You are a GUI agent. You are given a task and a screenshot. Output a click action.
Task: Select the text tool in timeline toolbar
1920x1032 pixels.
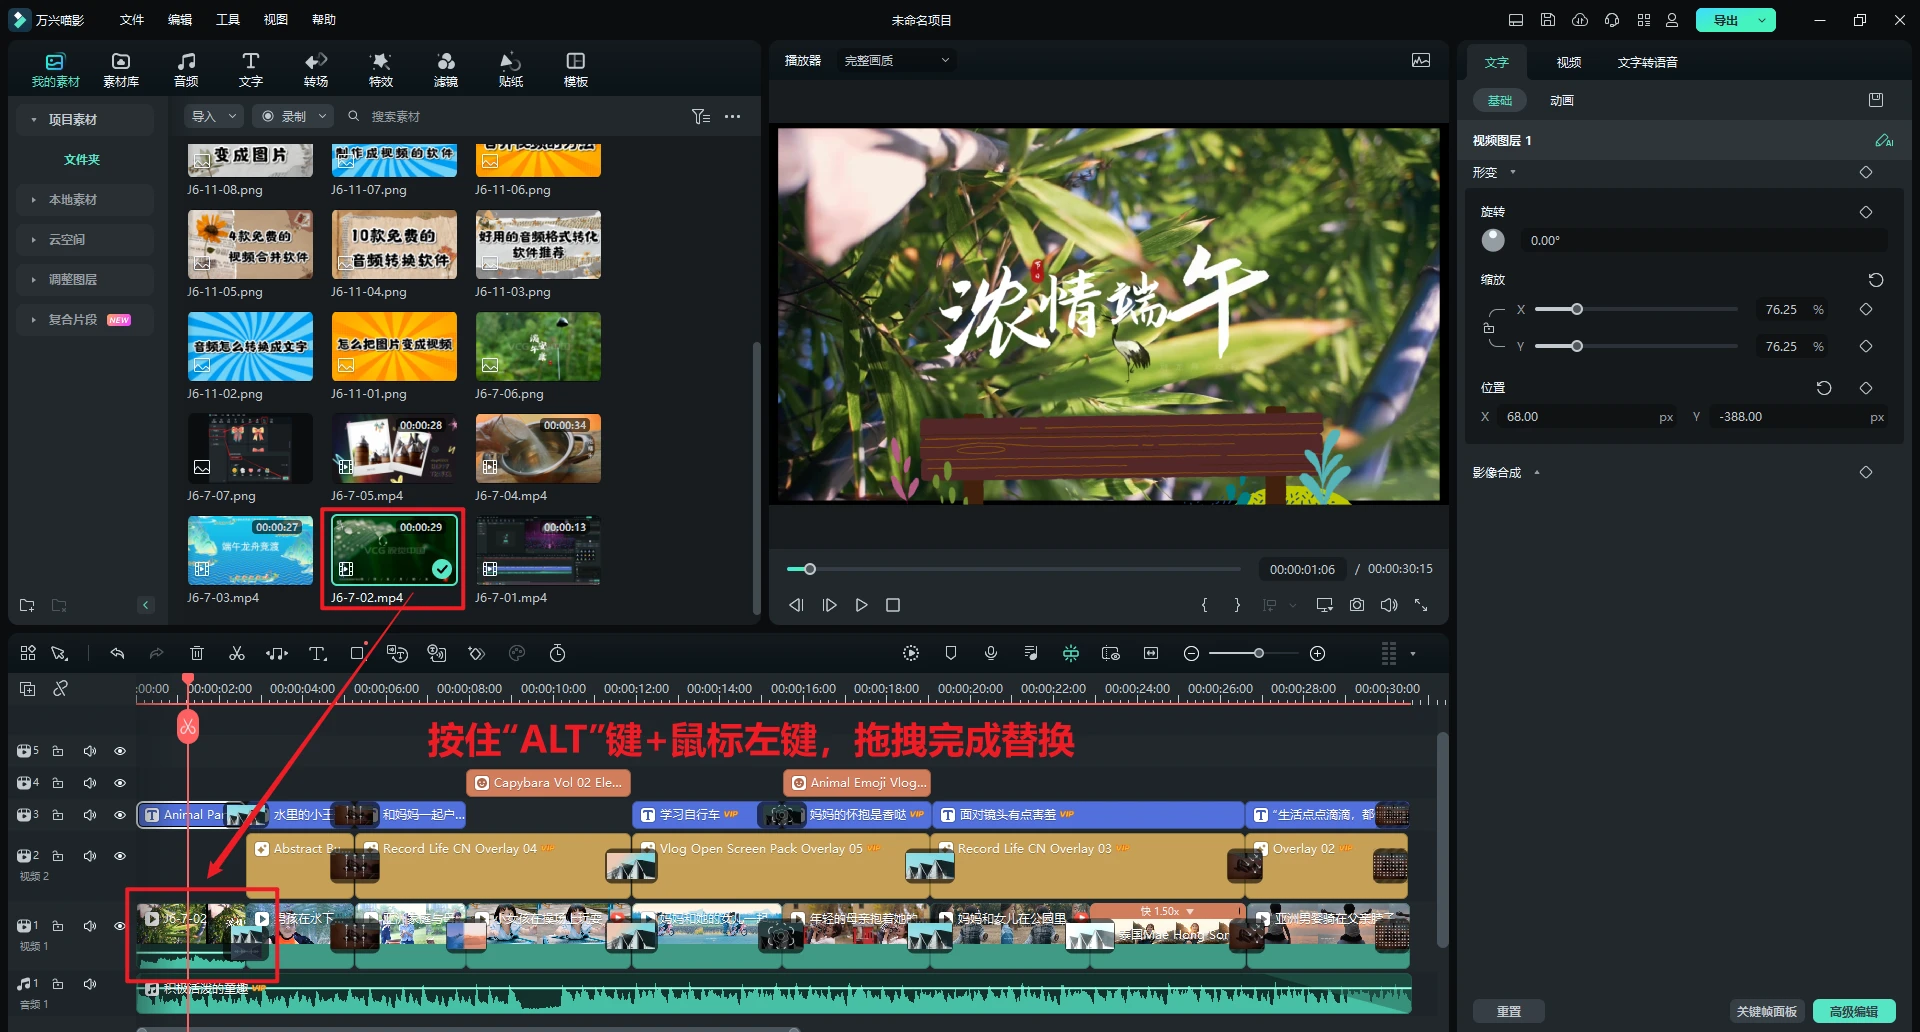click(318, 653)
